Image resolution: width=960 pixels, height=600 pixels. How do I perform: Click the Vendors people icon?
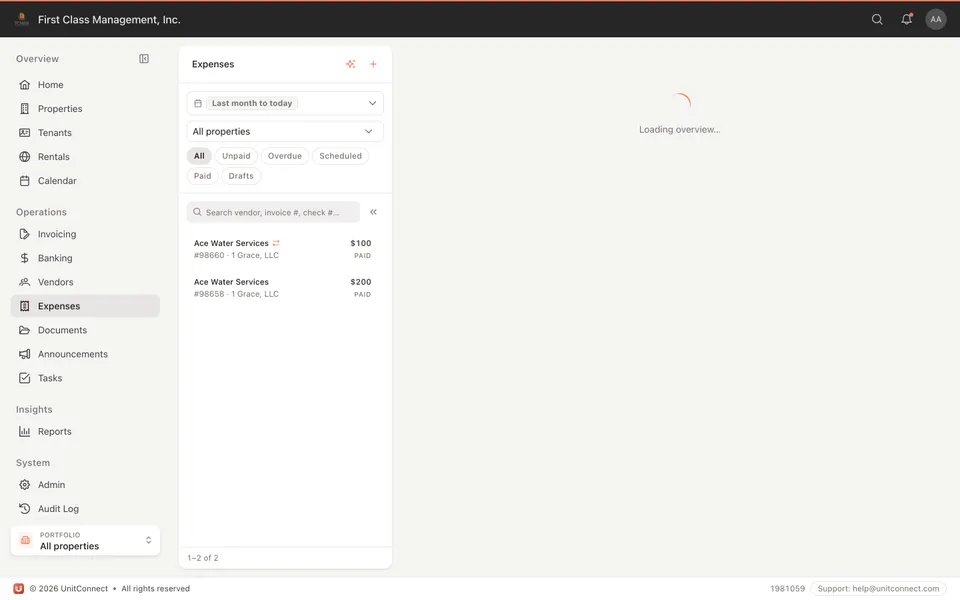pyautogui.click(x=24, y=282)
